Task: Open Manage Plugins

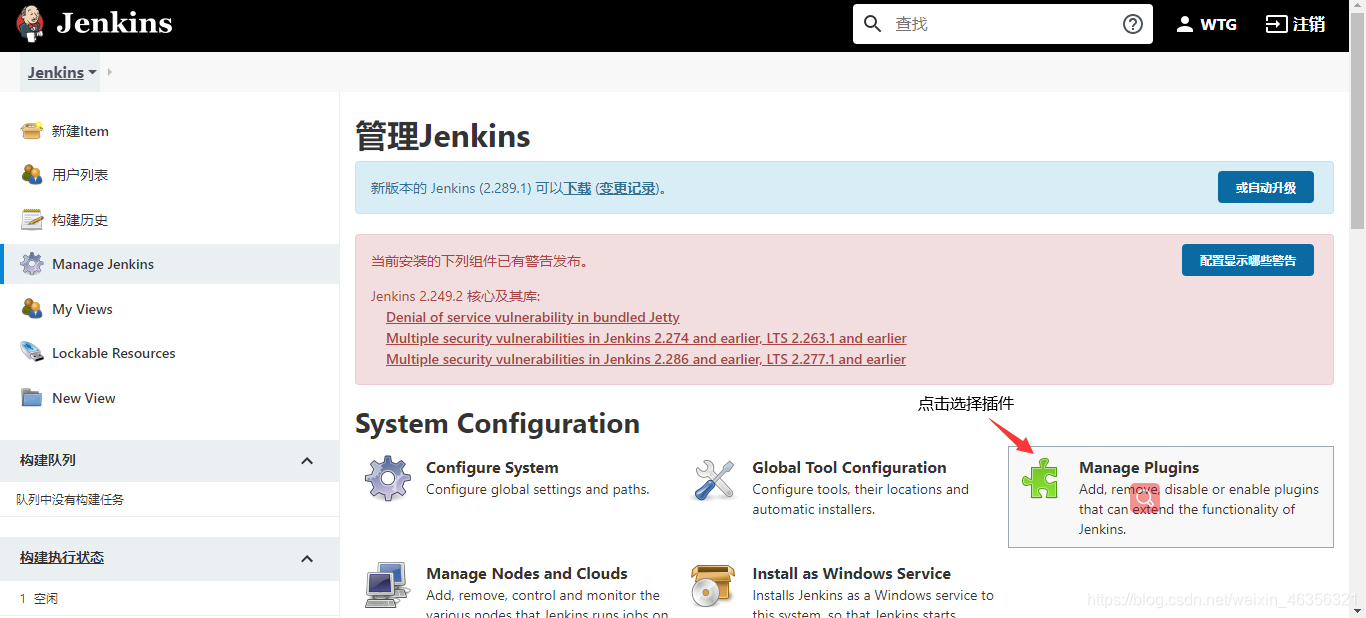Action: click(x=1139, y=467)
